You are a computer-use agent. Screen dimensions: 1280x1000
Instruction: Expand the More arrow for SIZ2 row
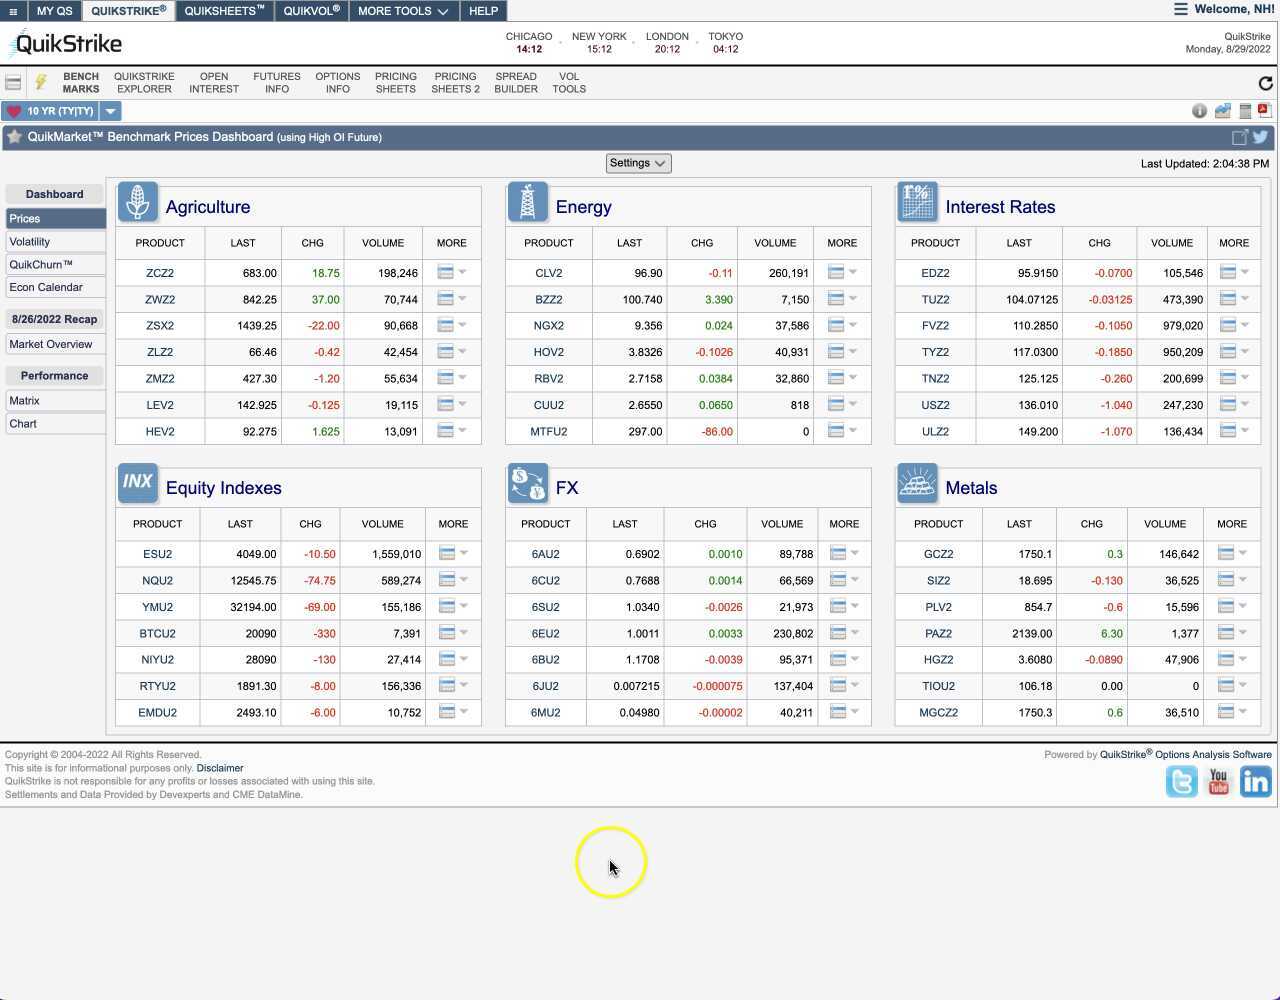[1242, 579]
